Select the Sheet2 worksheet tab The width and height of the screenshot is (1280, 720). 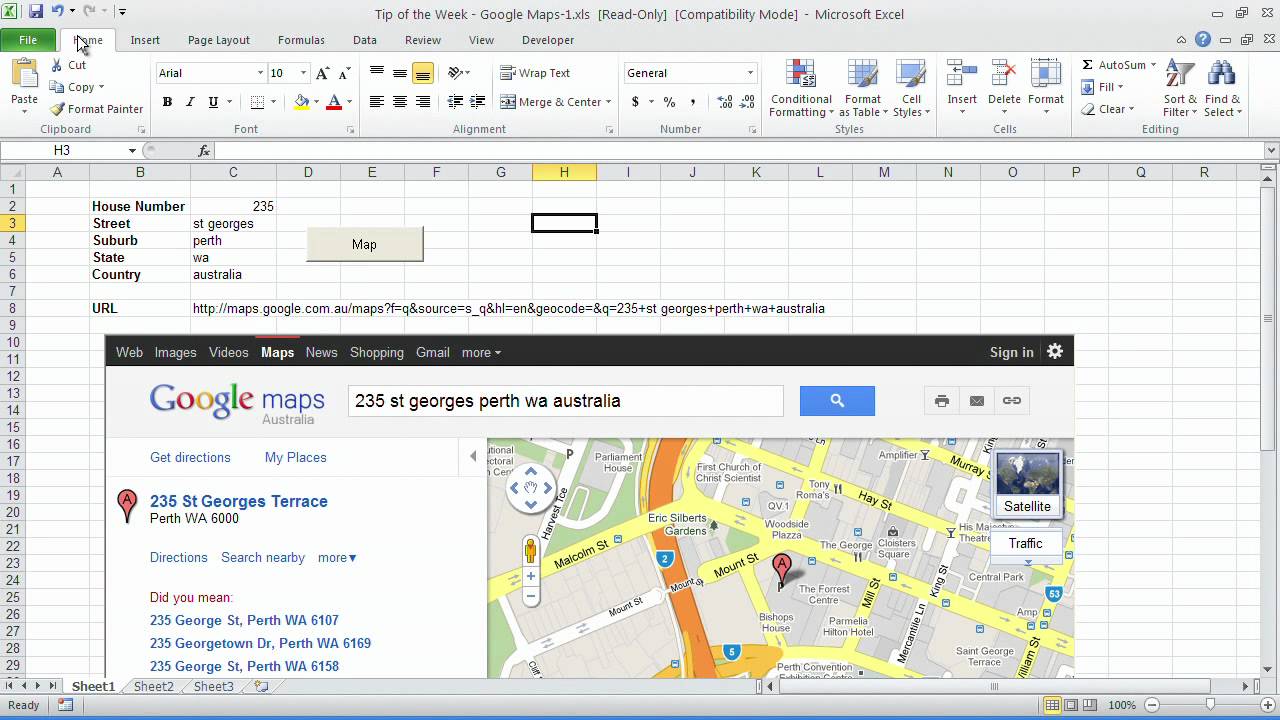[154, 686]
